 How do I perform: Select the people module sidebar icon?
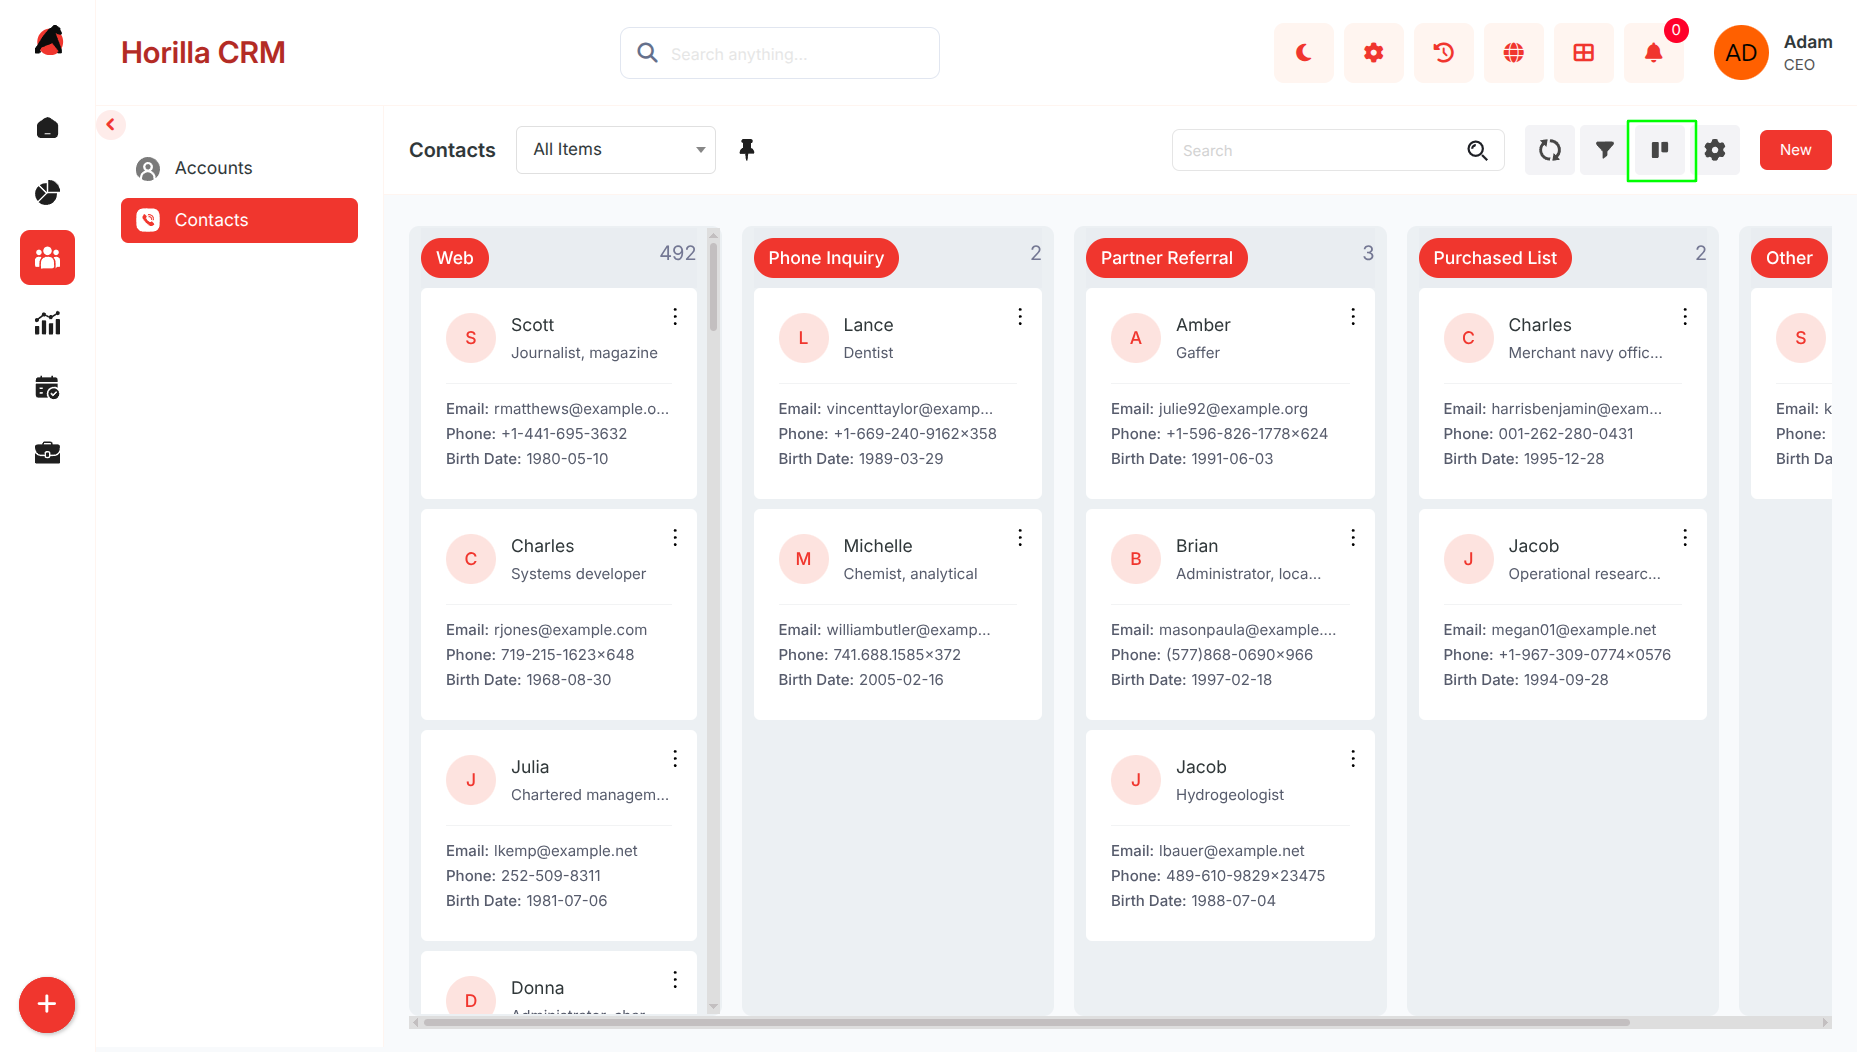(47, 258)
